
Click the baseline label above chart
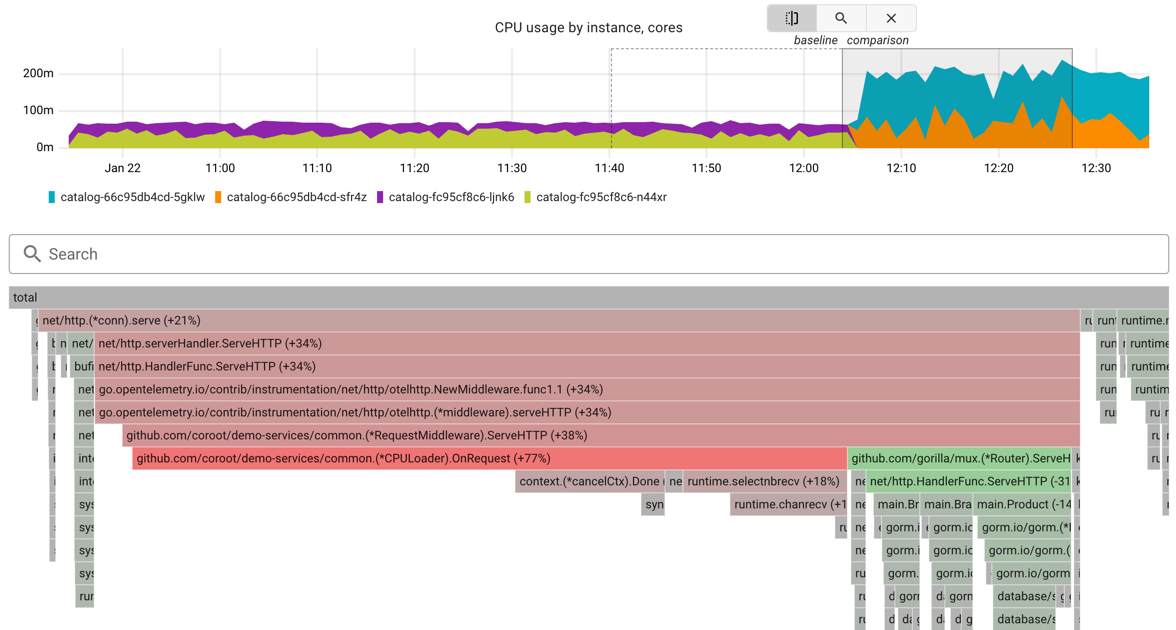click(815, 40)
